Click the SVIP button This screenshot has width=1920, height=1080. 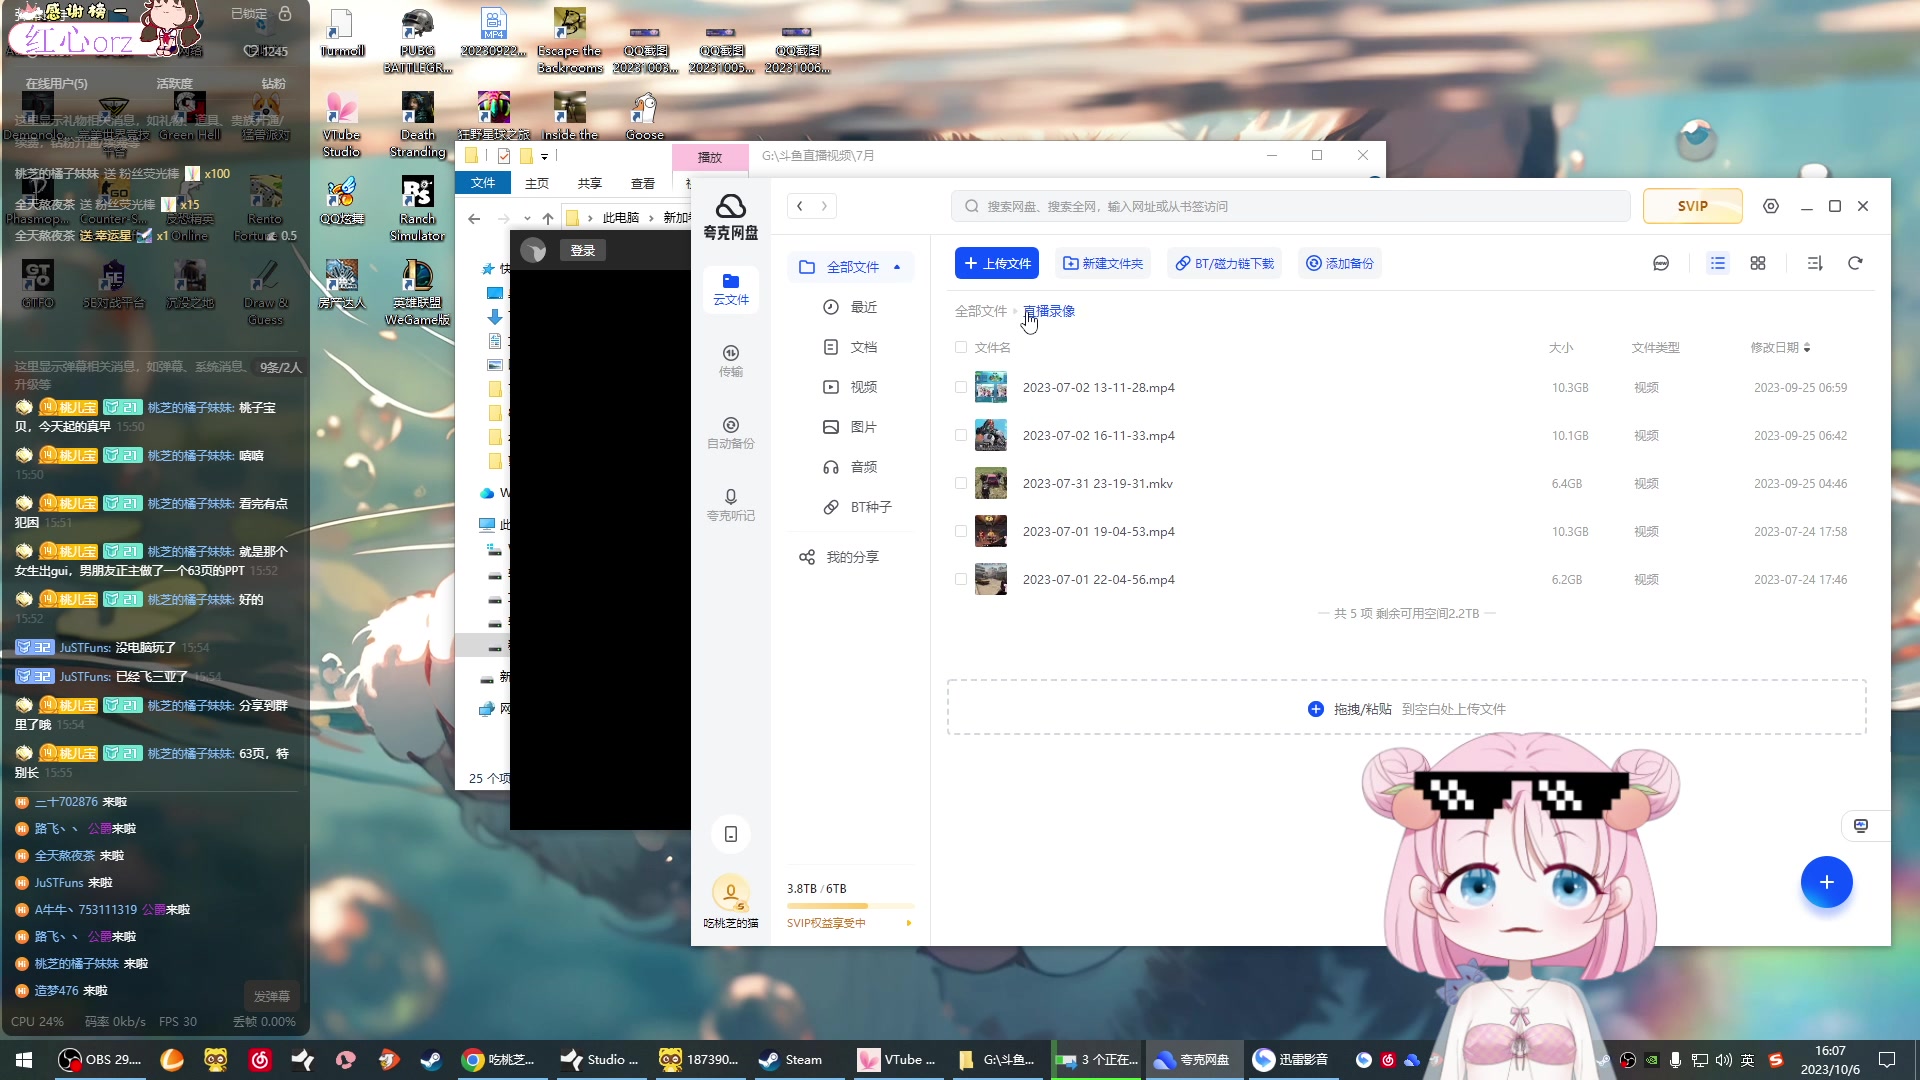(1693, 206)
